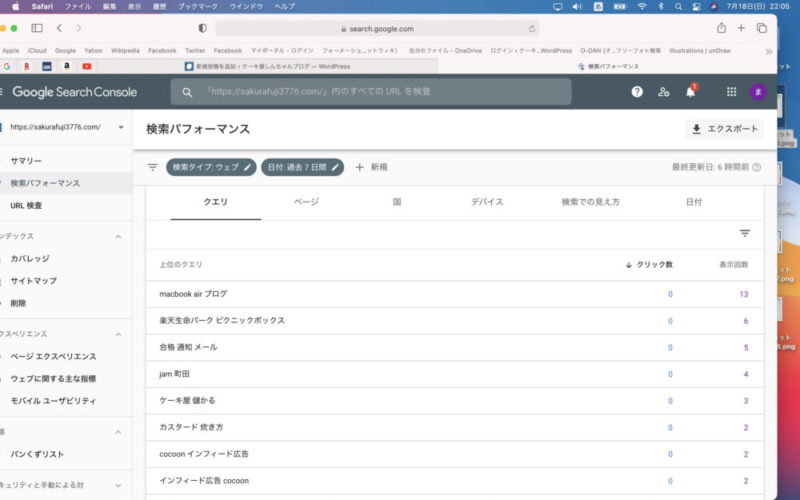Viewport: 800px width, 500px height.
Task: Click the Safari address bar
Action: (378, 29)
